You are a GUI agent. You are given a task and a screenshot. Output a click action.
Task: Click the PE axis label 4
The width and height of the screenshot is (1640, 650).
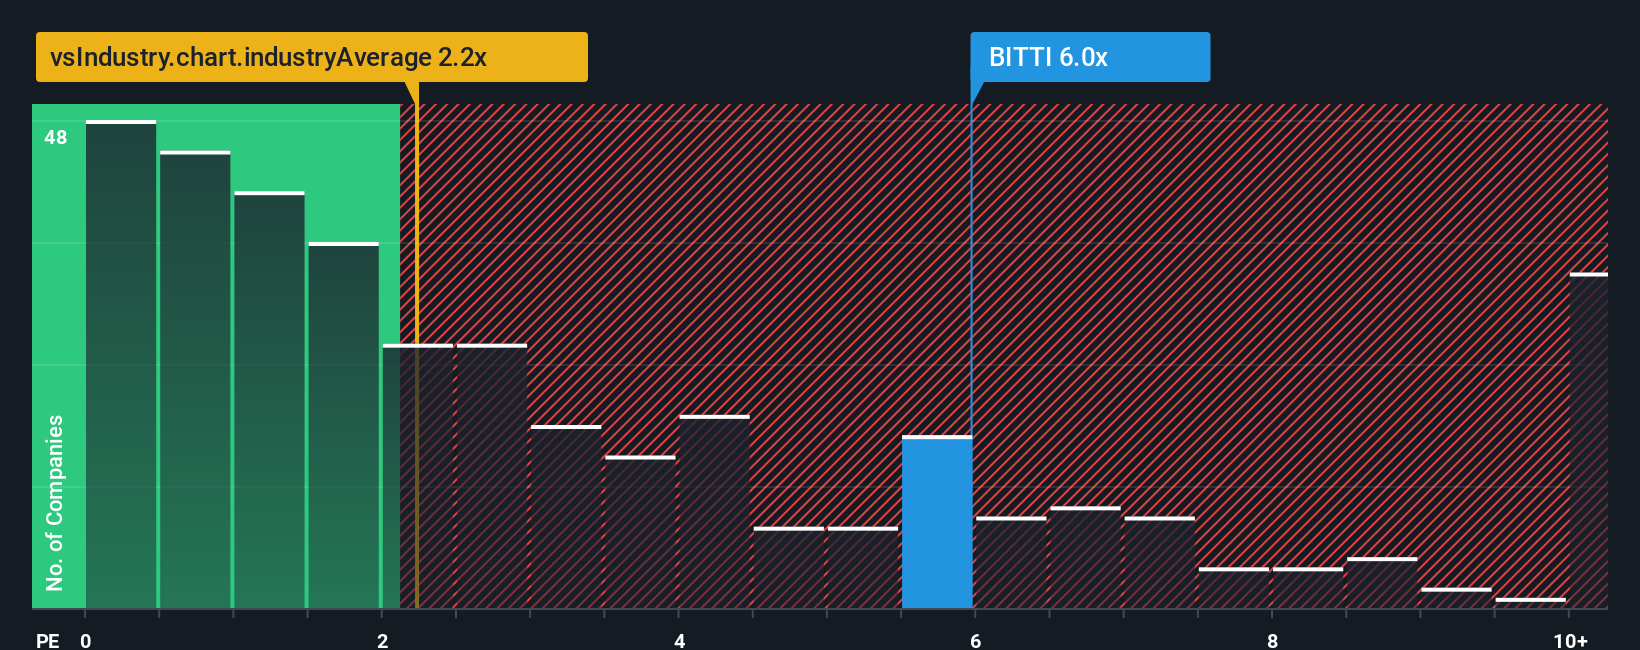pyautogui.click(x=680, y=641)
